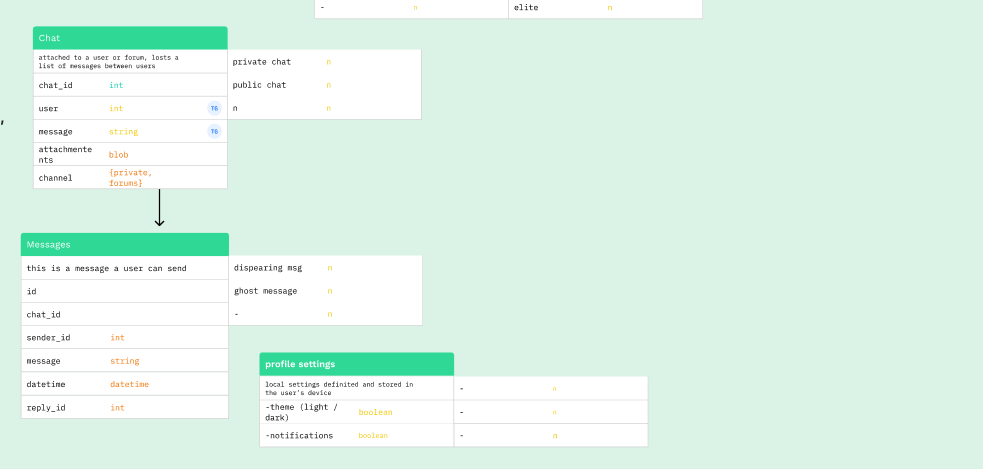Select the '-notifications' field
Screen dimensions: 983x469
coord(299,436)
